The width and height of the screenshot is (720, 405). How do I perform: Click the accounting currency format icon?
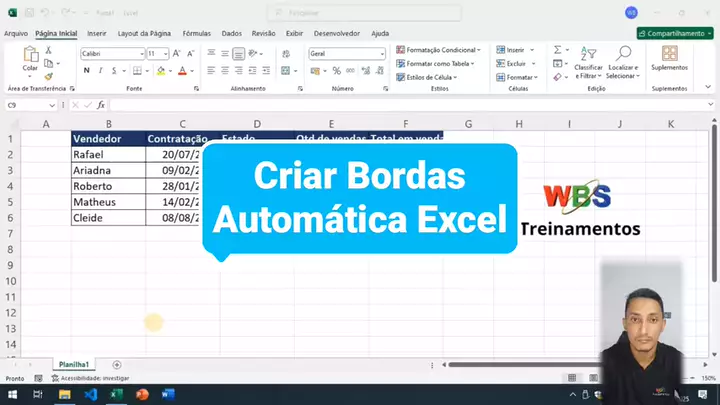[x=315, y=71]
